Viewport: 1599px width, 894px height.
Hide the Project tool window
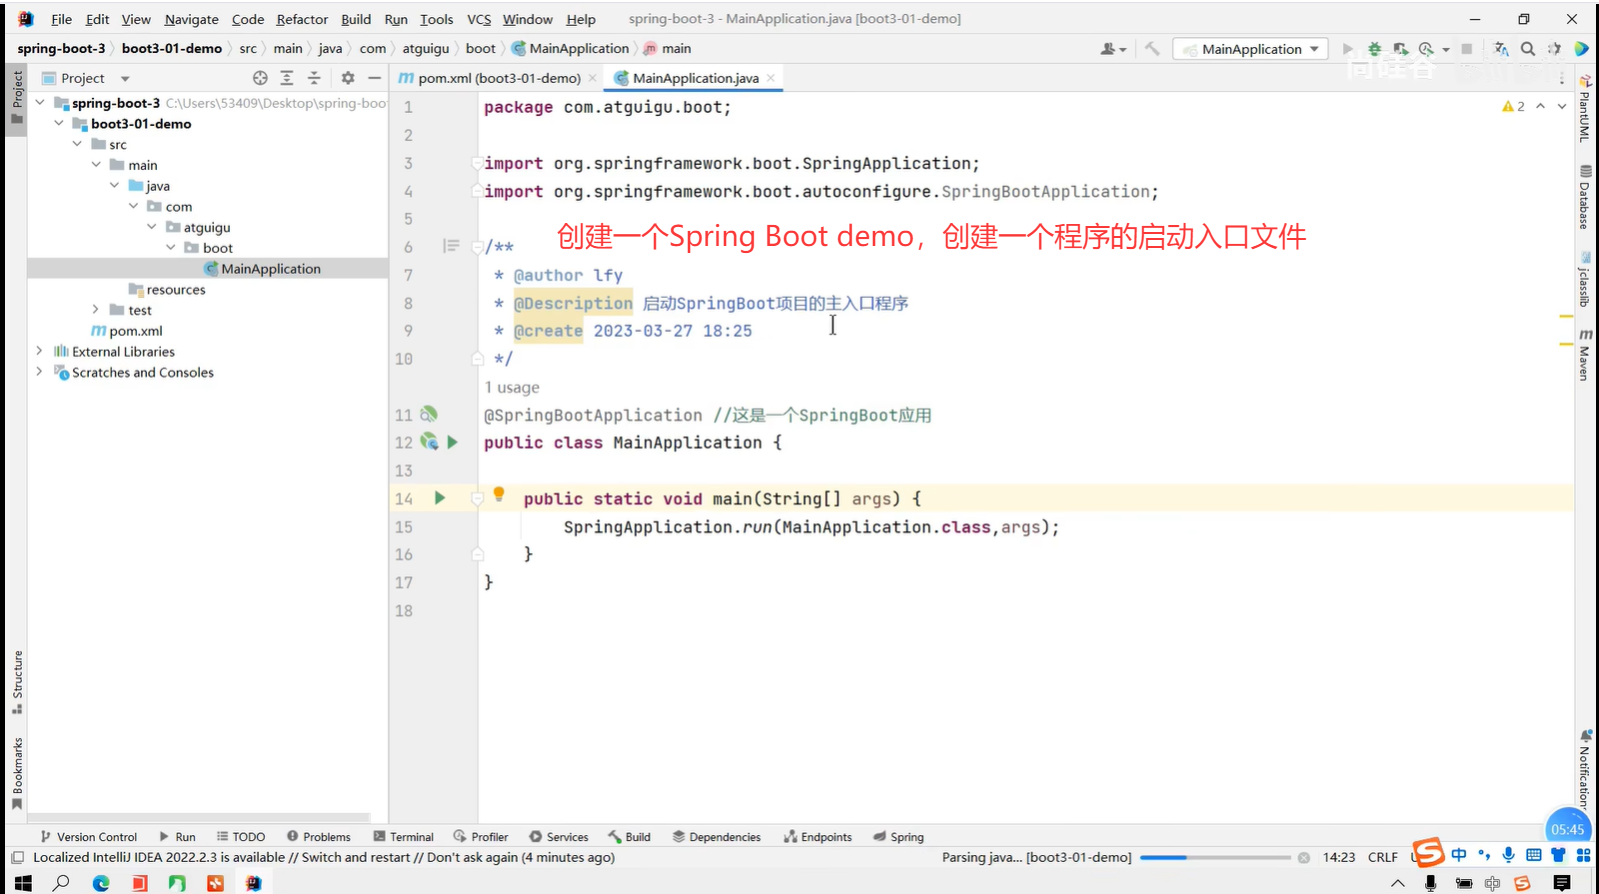pyautogui.click(x=374, y=78)
